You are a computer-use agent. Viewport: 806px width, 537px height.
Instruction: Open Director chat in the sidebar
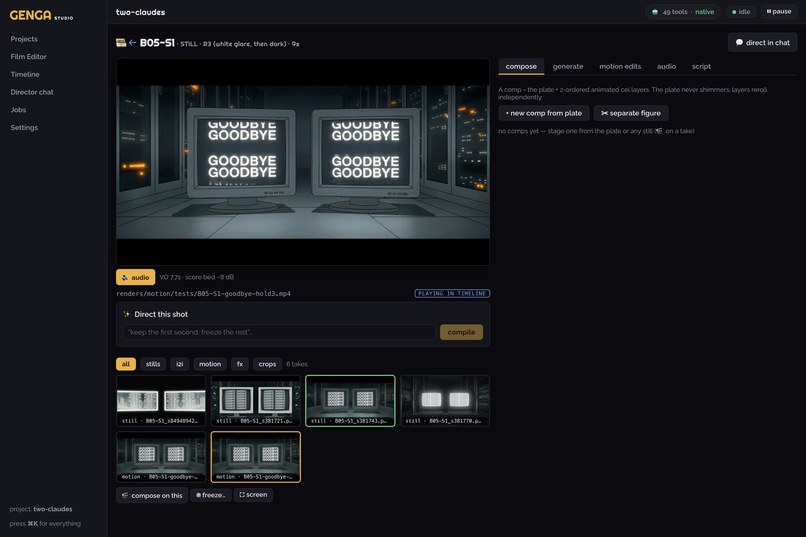32,92
